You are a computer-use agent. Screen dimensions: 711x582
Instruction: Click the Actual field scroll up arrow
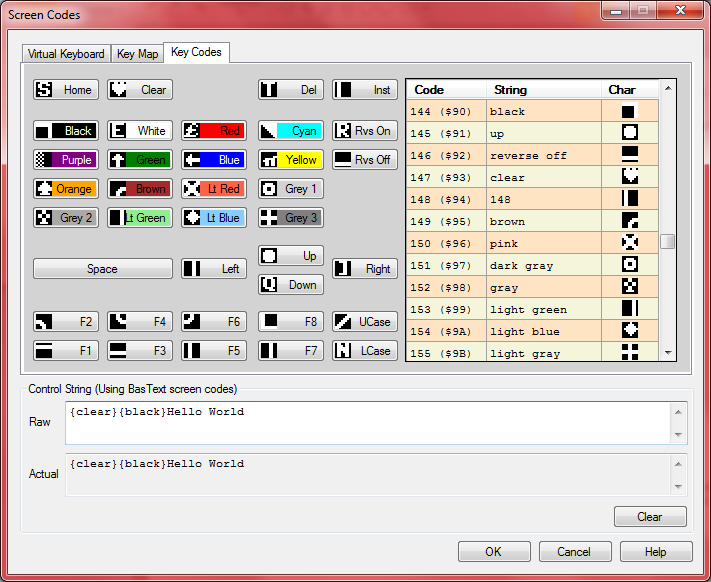[x=678, y=463]
